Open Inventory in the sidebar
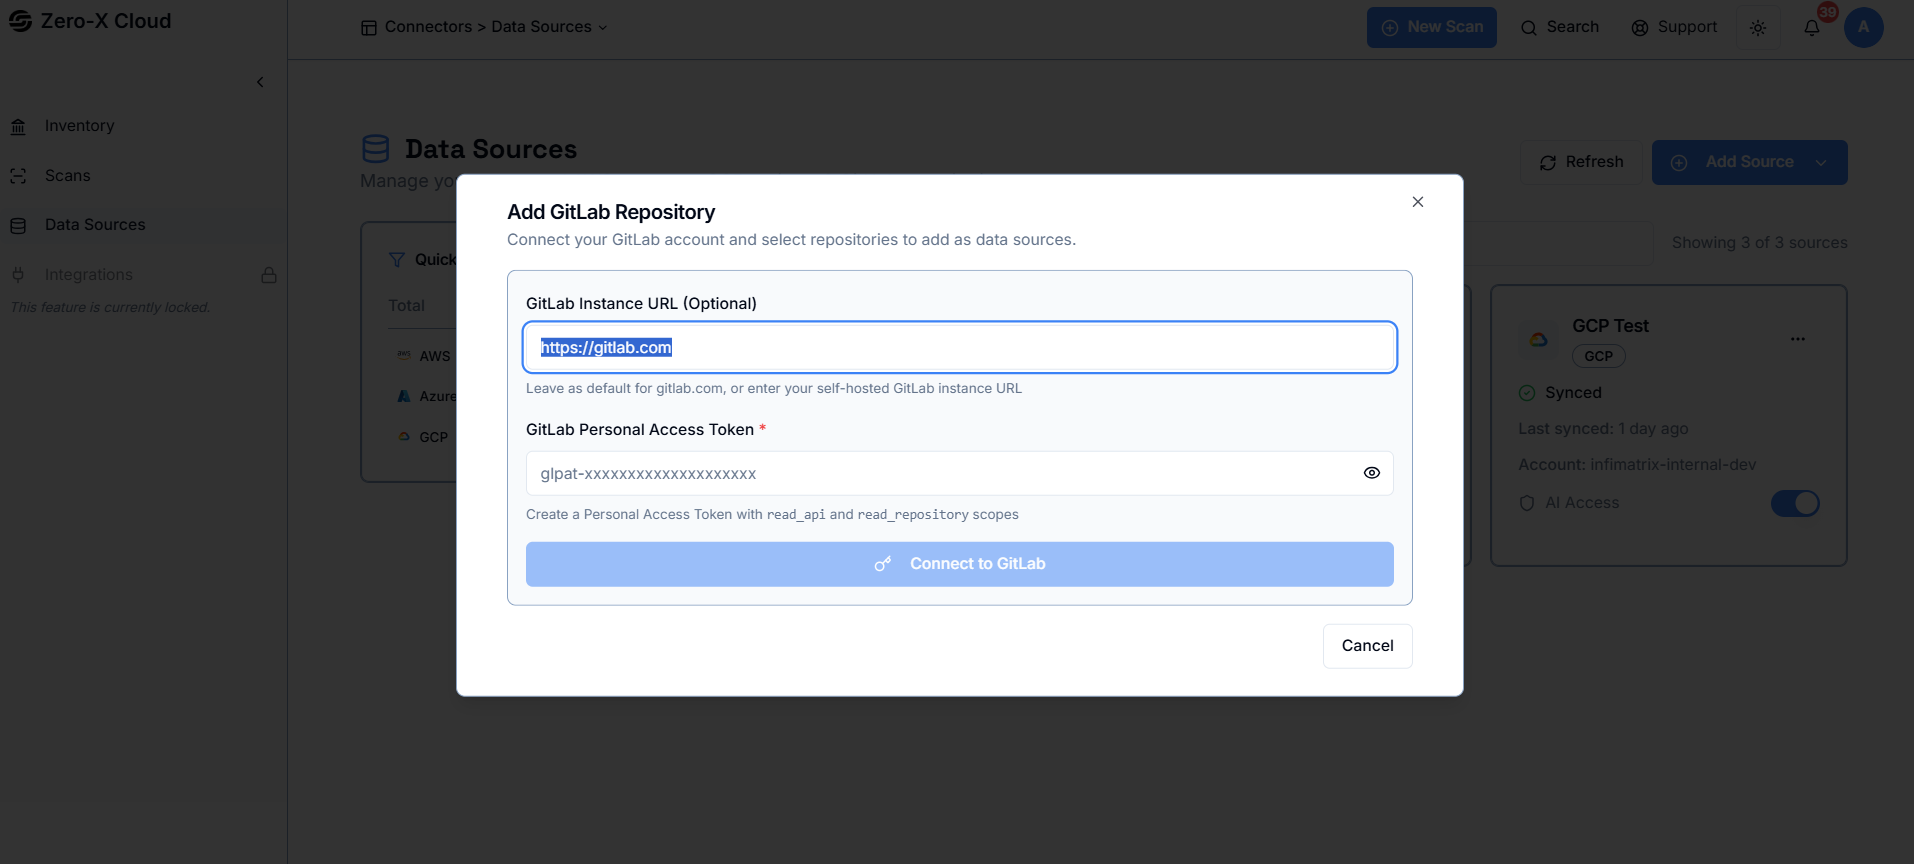This screenshot has width=1914, height=864. (x=143, y=126)
